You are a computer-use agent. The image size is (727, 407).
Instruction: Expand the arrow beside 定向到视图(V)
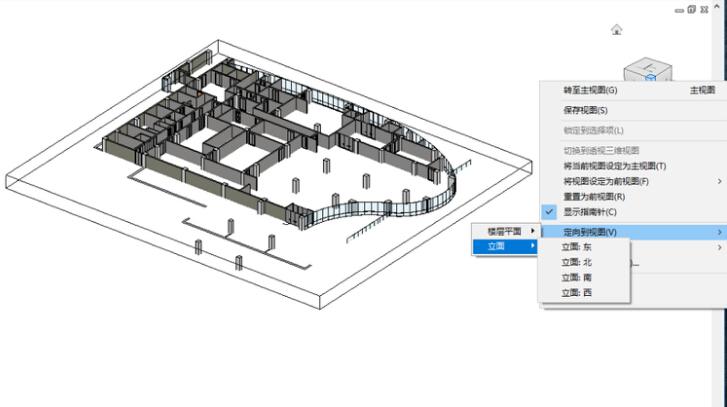coord(720,232)
